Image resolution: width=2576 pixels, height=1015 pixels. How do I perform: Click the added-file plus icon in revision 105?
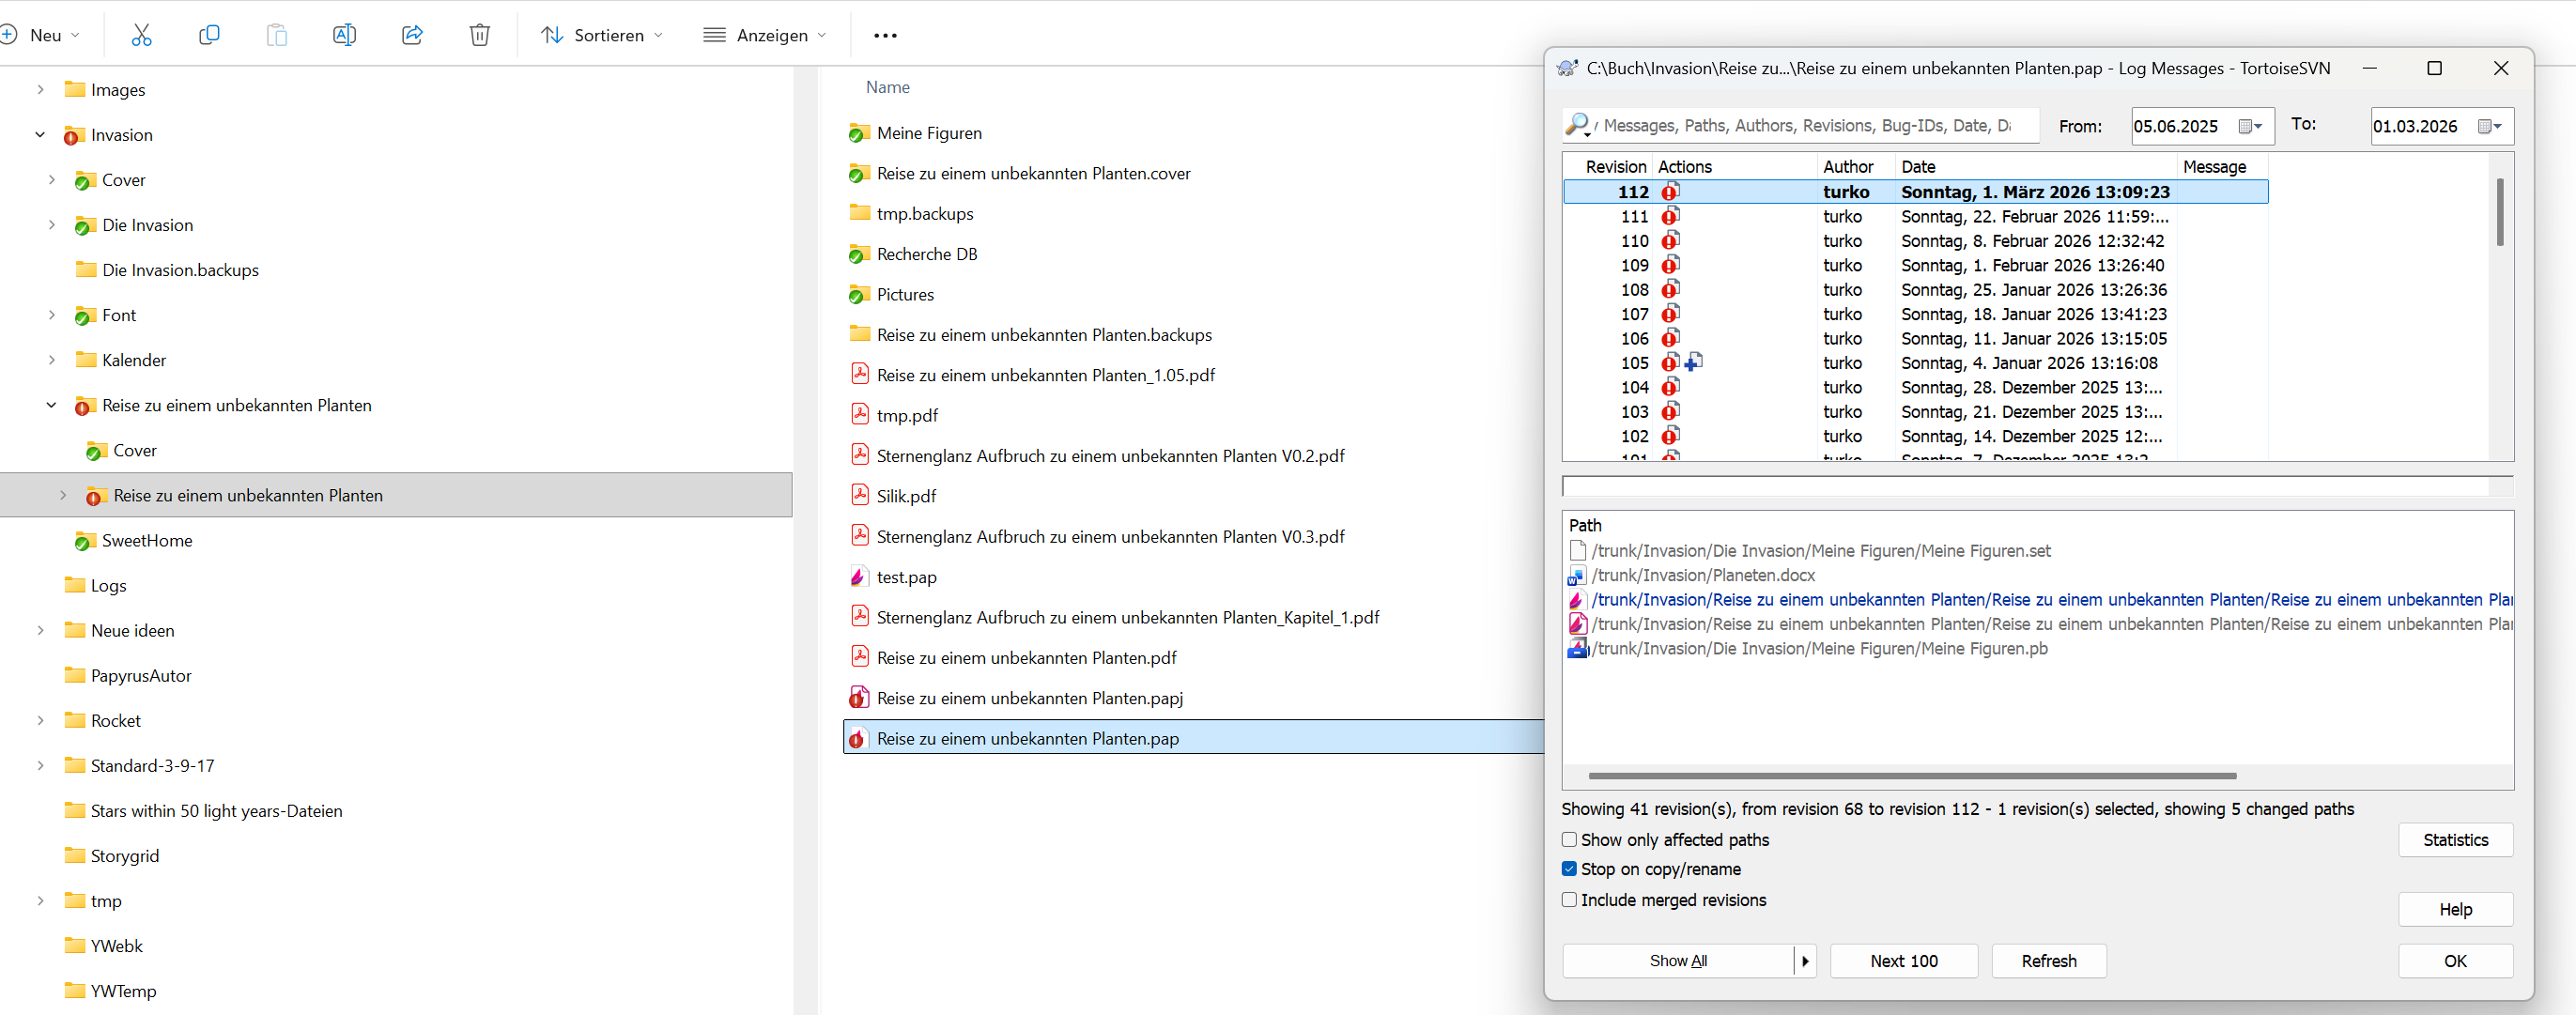click(1693, 362)
